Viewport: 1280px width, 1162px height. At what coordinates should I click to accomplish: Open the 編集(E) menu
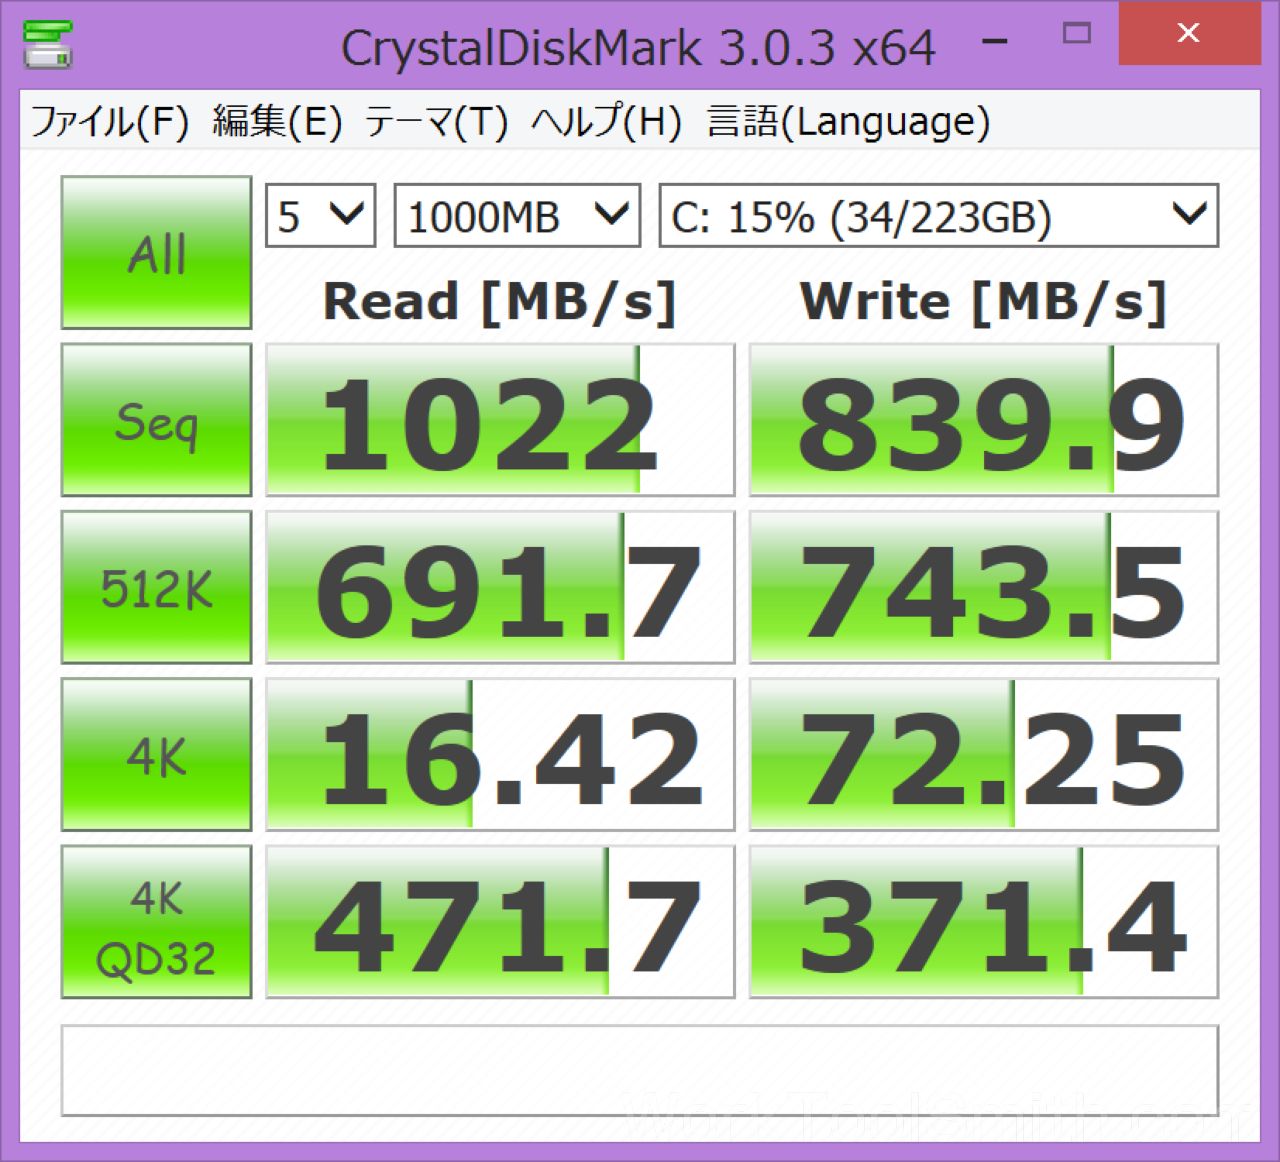[277, 121]
